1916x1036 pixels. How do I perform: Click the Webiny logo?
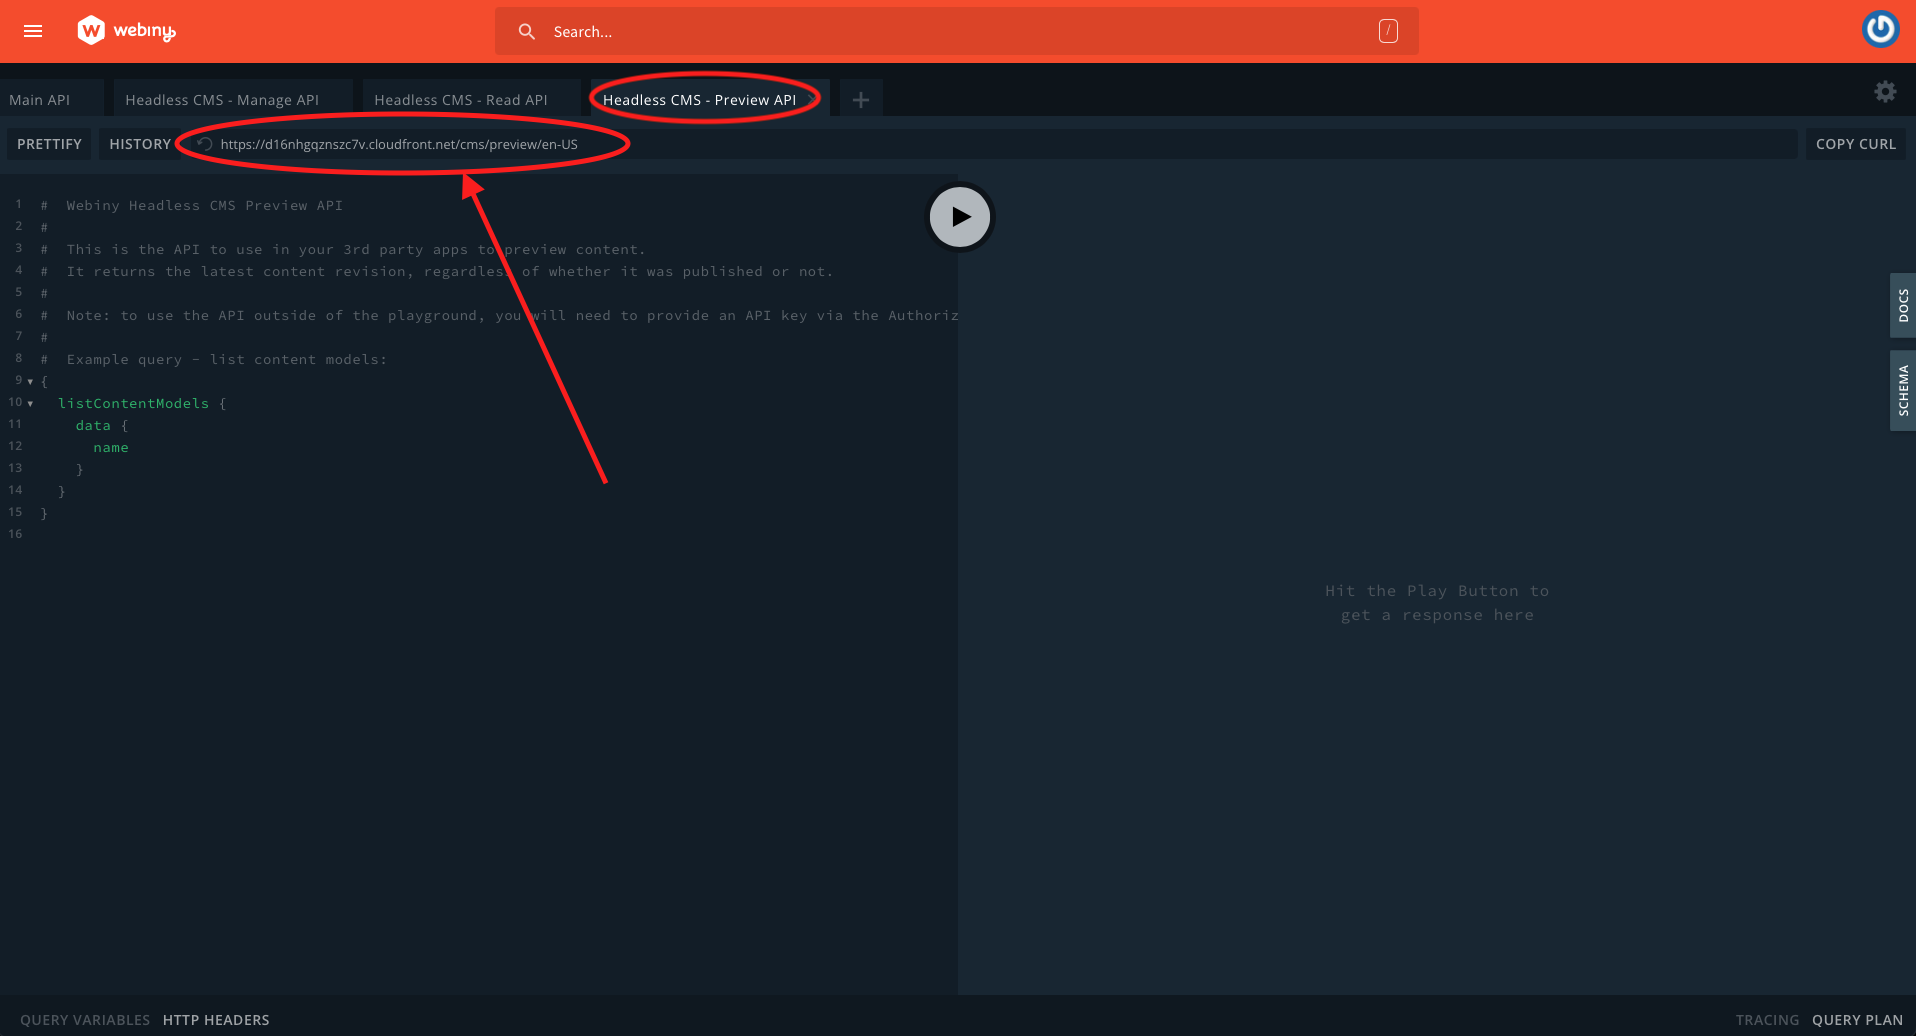point(126,31)
